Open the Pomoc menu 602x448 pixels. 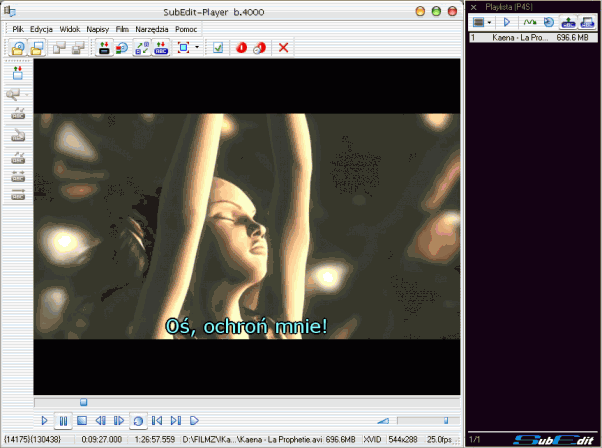186,29
